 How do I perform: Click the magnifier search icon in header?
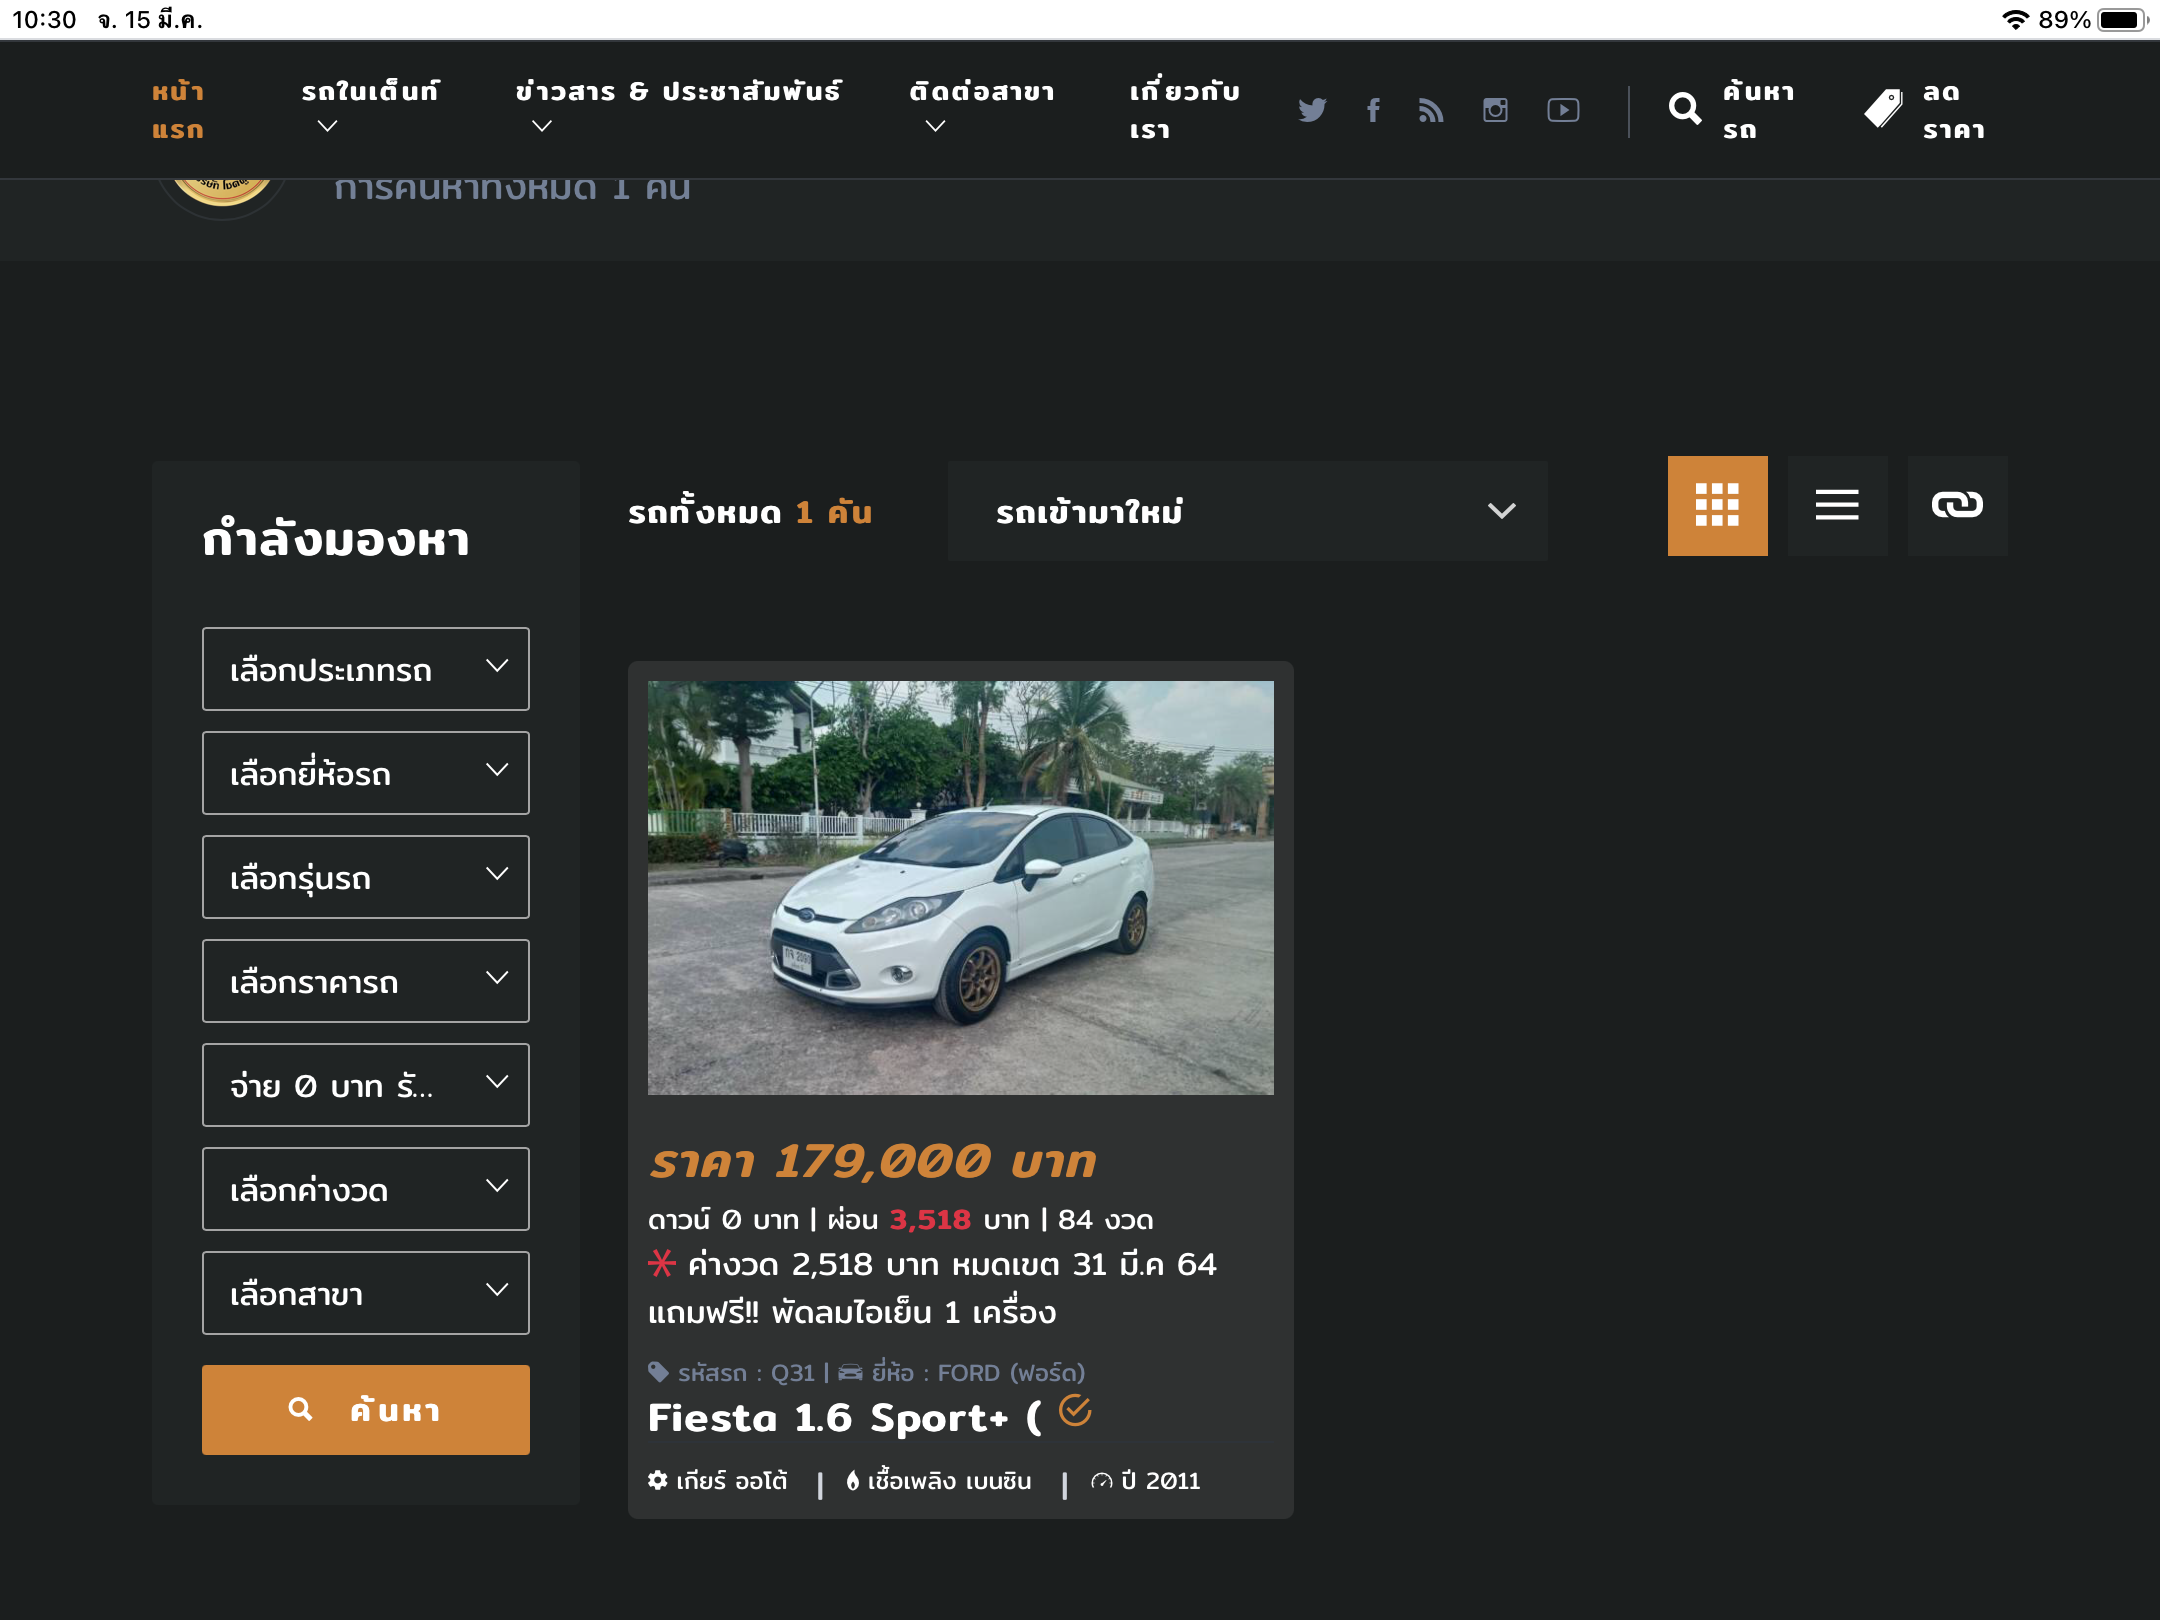point(1685,109)
